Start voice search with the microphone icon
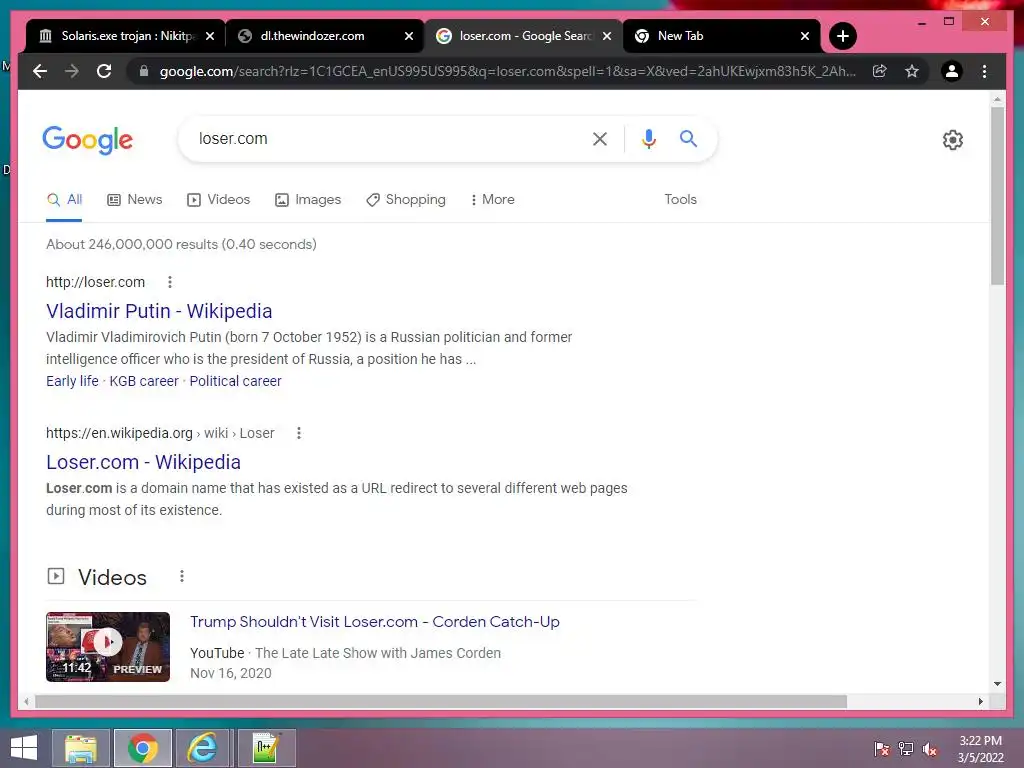Image resolution: width=1024 pixels, height=768 pixels. point(648,139)
